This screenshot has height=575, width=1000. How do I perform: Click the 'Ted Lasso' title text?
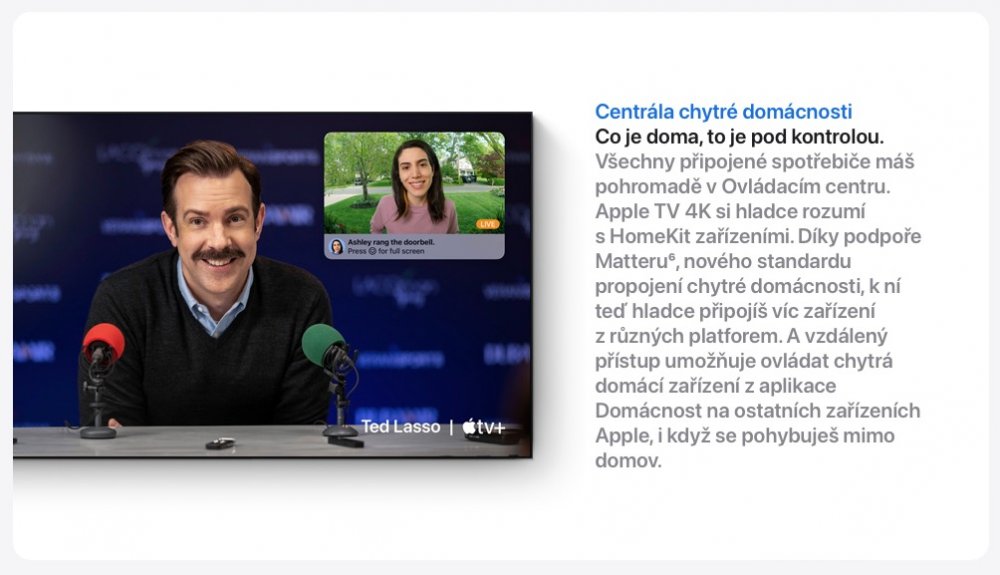tap(401, 426)
